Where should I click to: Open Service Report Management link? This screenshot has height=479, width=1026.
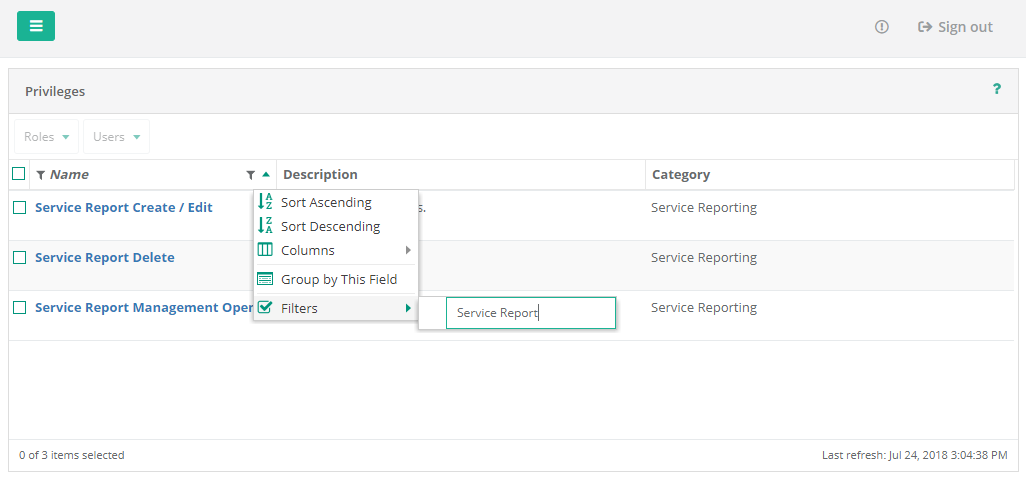(x=144, y=308)
